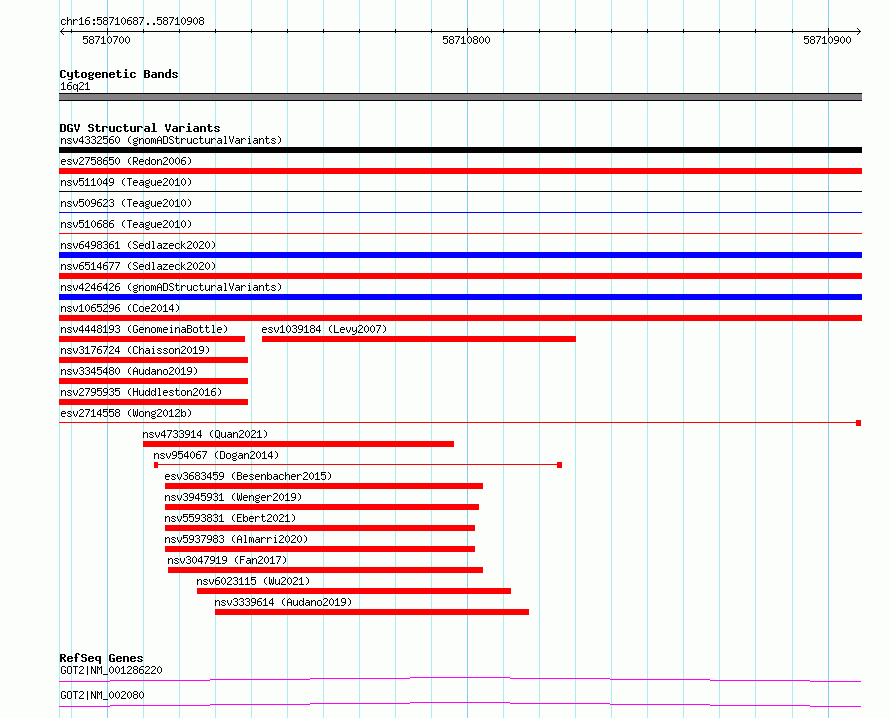This screenshot has width=890, height=718.
Task: Select nsv4733914 (Quan2021) label
Action: (205, 434)
